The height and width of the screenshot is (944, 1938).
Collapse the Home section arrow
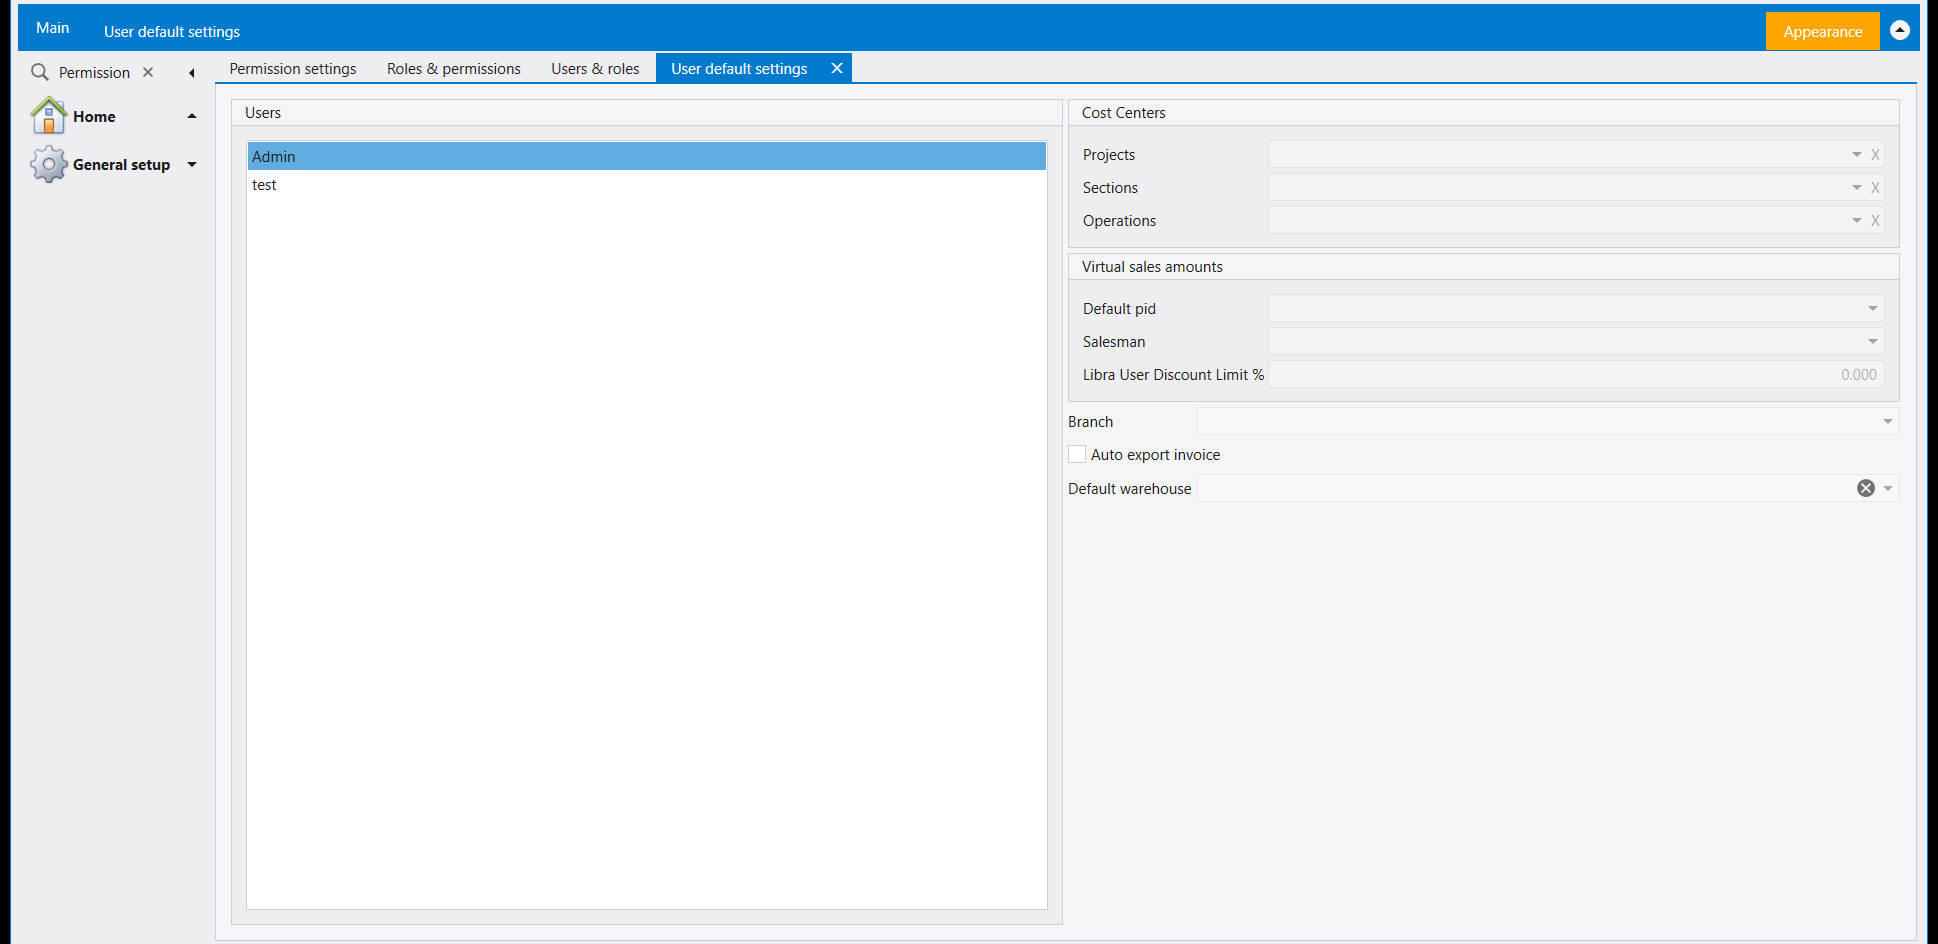(x=192, y=116)
